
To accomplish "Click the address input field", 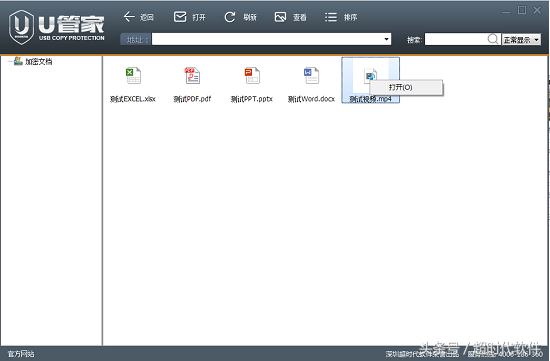I will tap(267, 39).
